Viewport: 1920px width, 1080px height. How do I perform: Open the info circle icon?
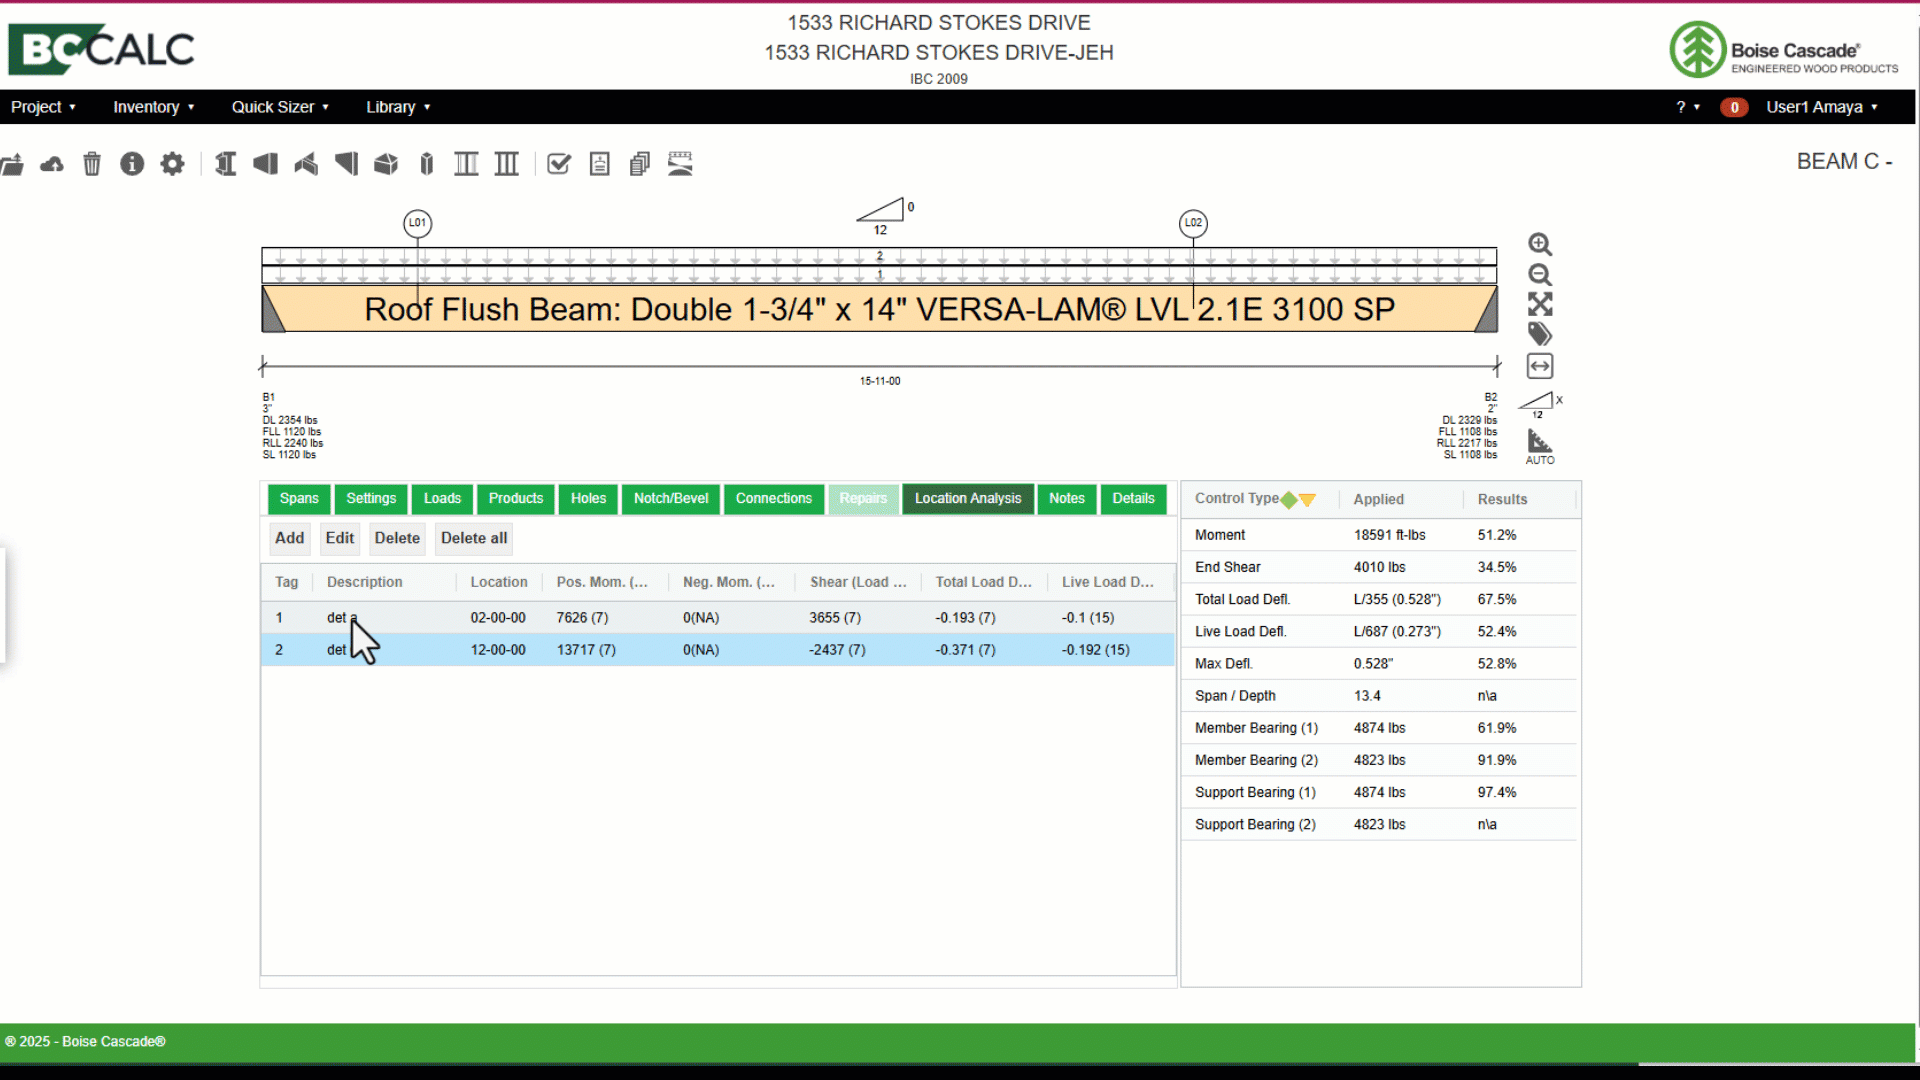coord(132,164)
